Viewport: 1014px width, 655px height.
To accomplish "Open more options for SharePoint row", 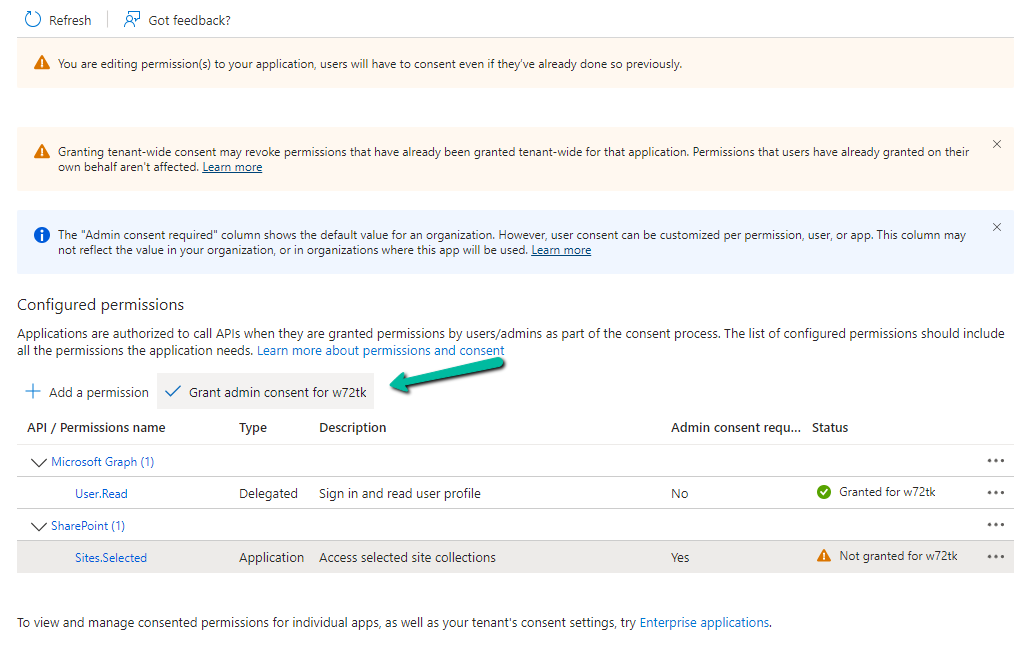I will tap(995, 525).
